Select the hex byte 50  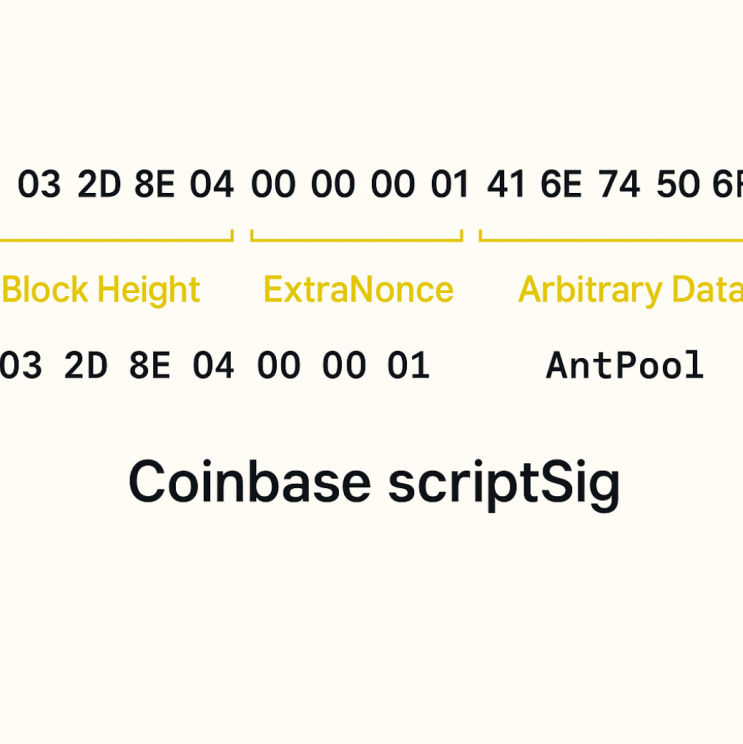point(678,184)
